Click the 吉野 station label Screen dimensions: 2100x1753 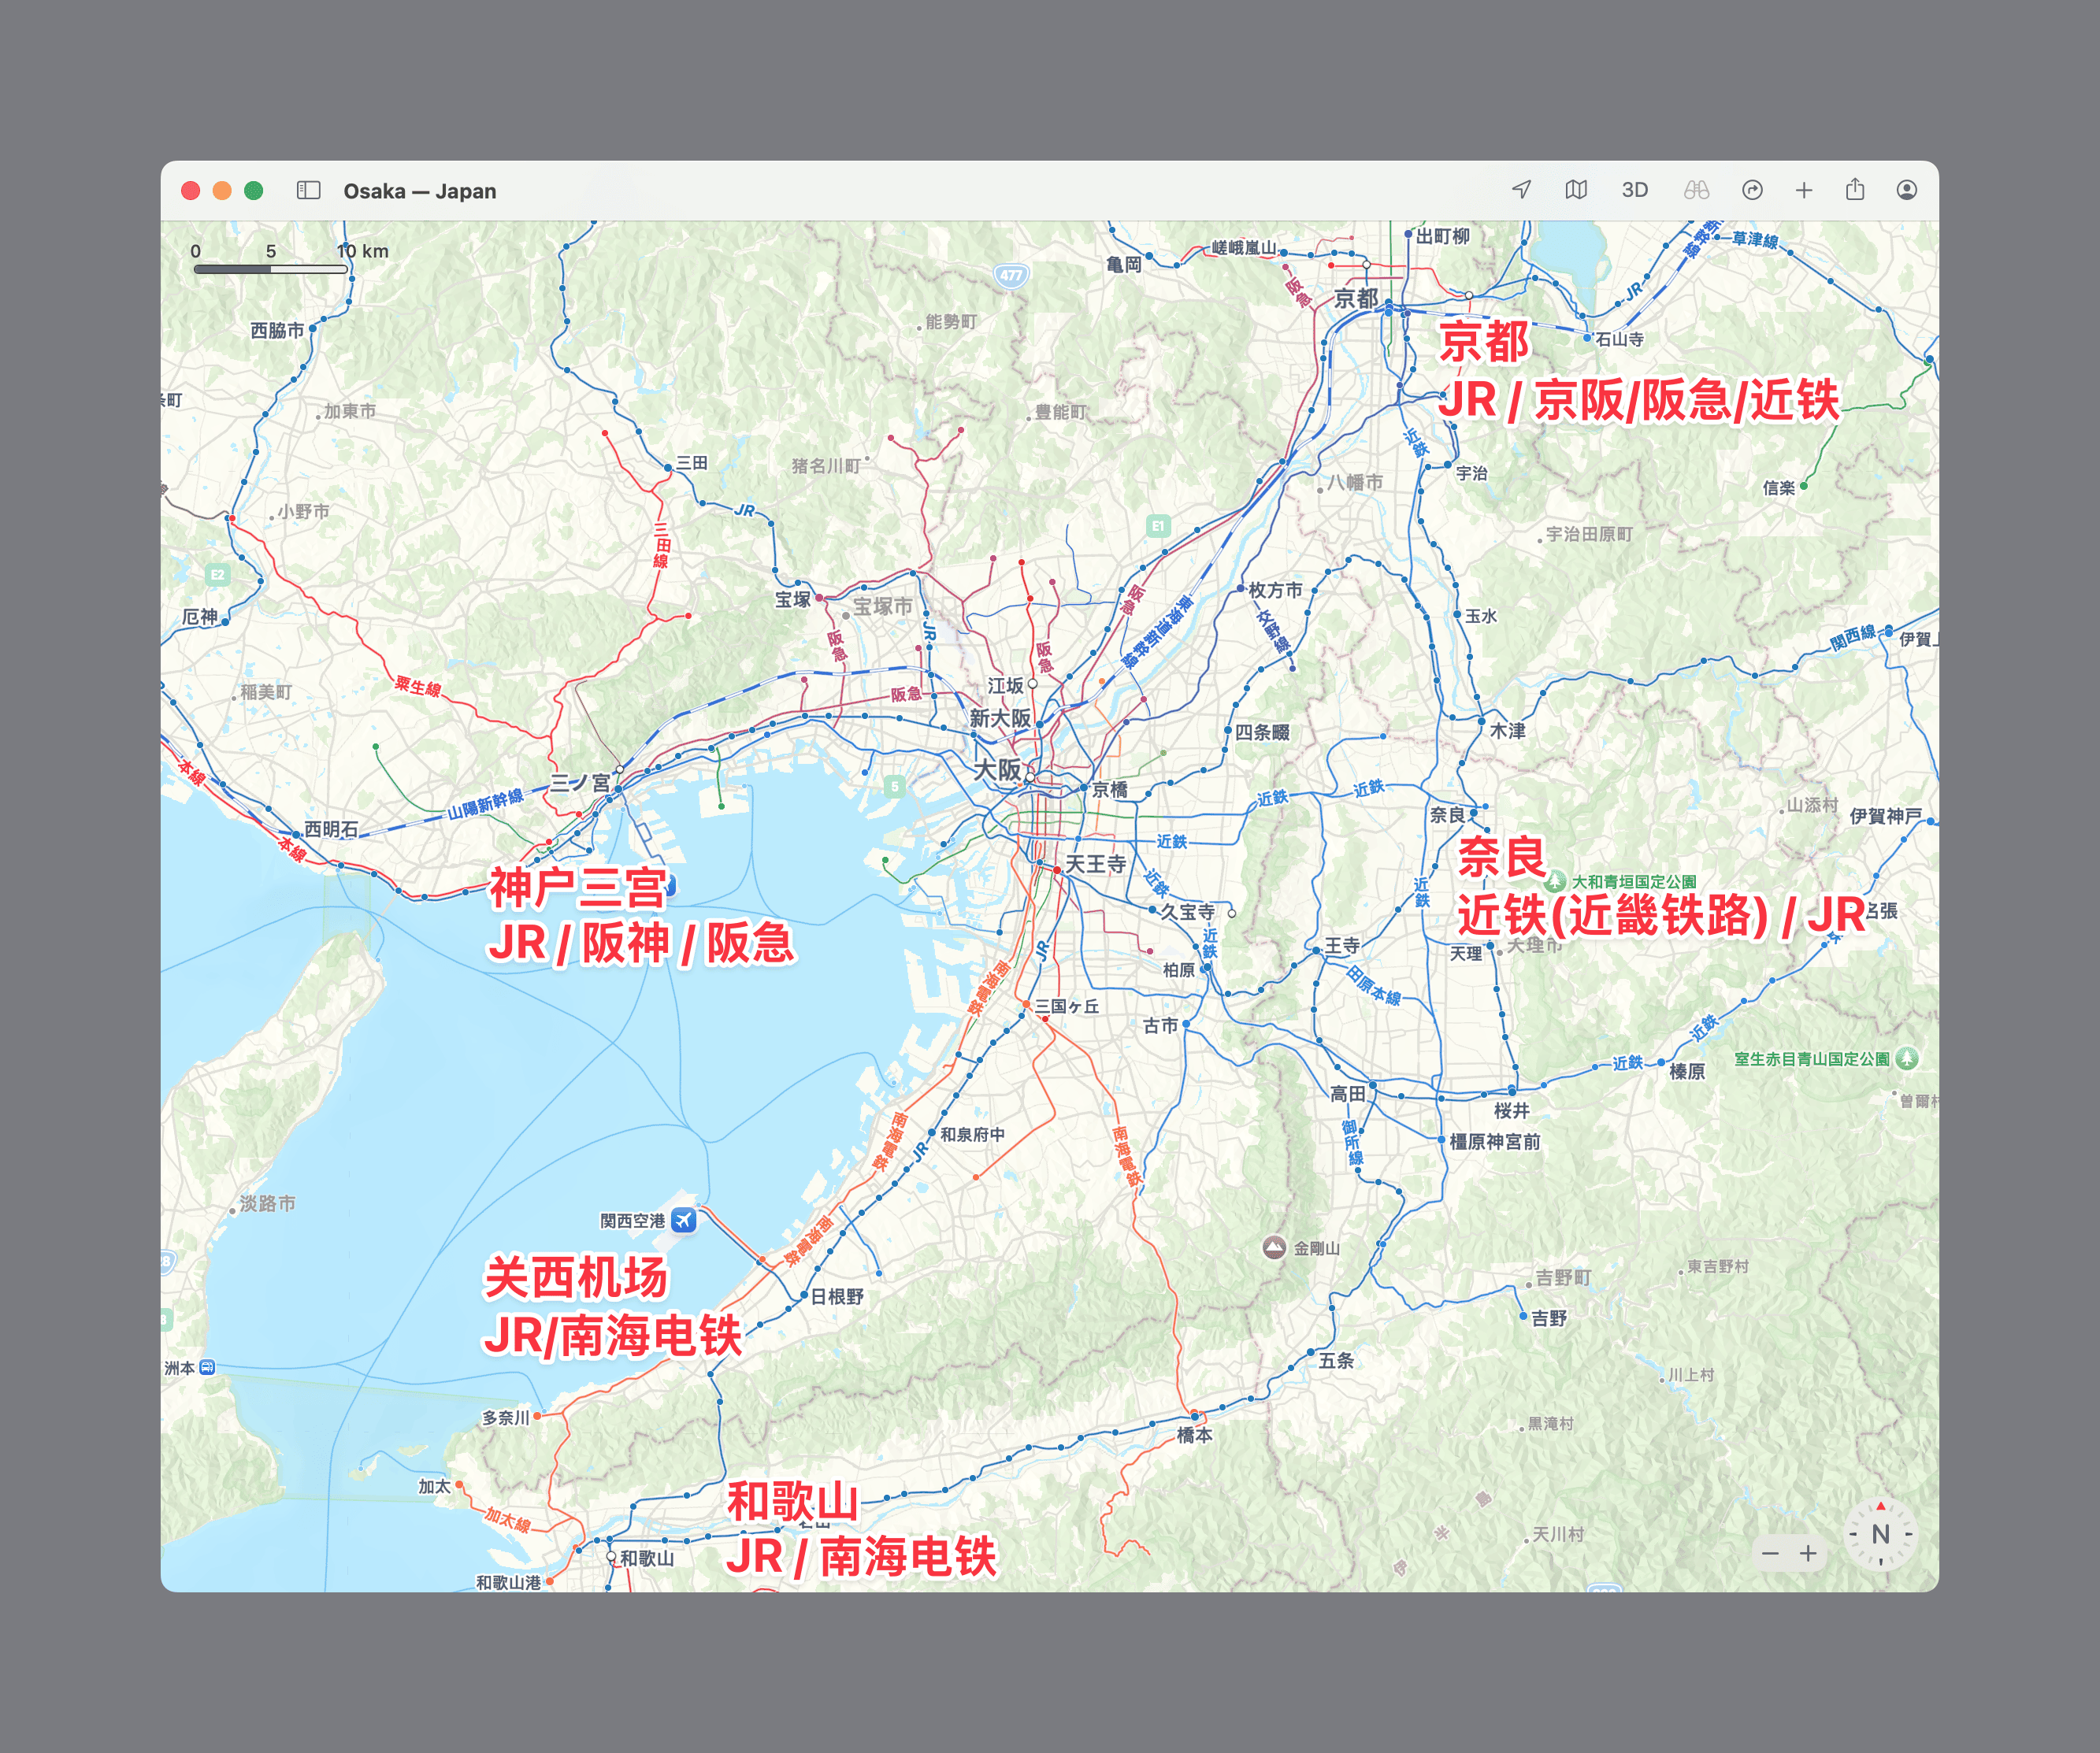coord(1549,1318)
